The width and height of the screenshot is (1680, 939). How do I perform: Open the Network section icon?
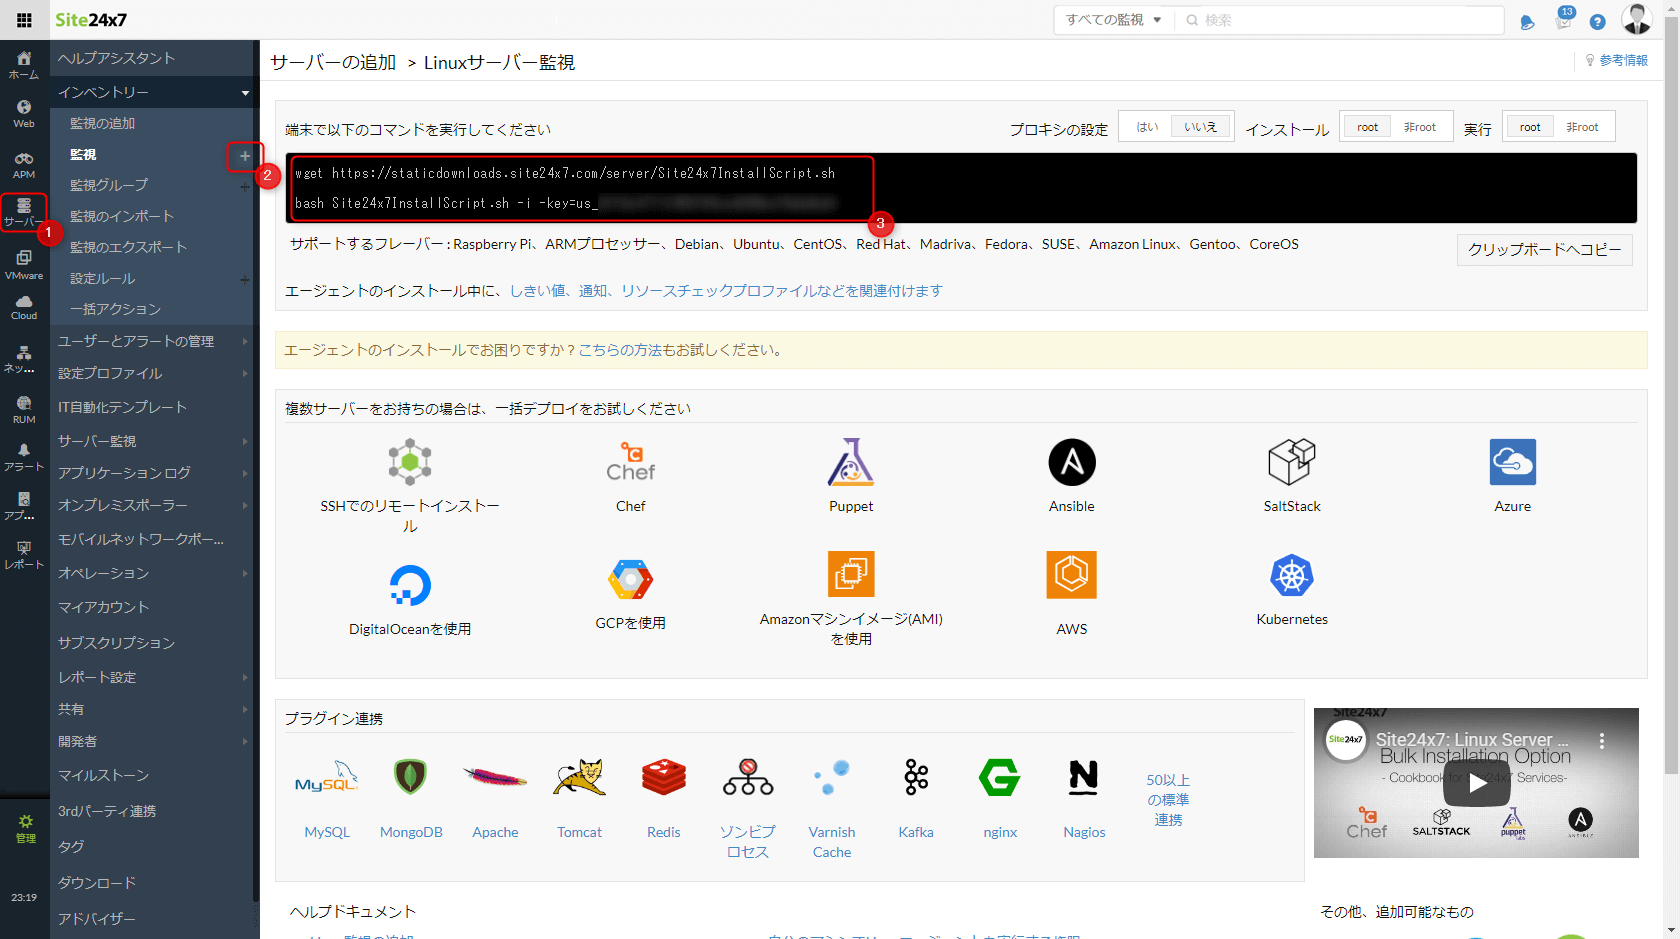(24, 359)
